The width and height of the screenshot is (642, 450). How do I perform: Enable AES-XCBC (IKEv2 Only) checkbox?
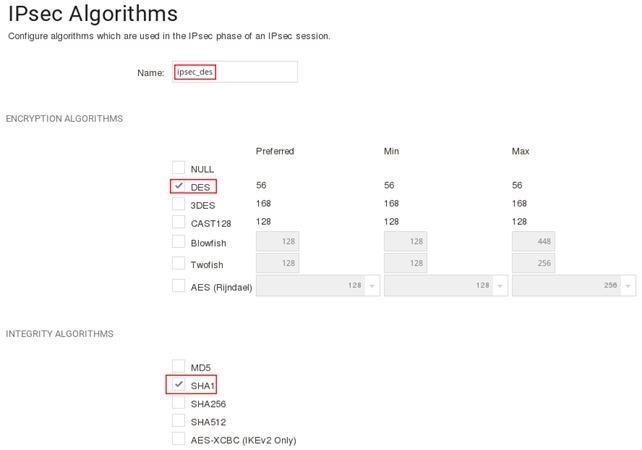click(x=178, y=439)
